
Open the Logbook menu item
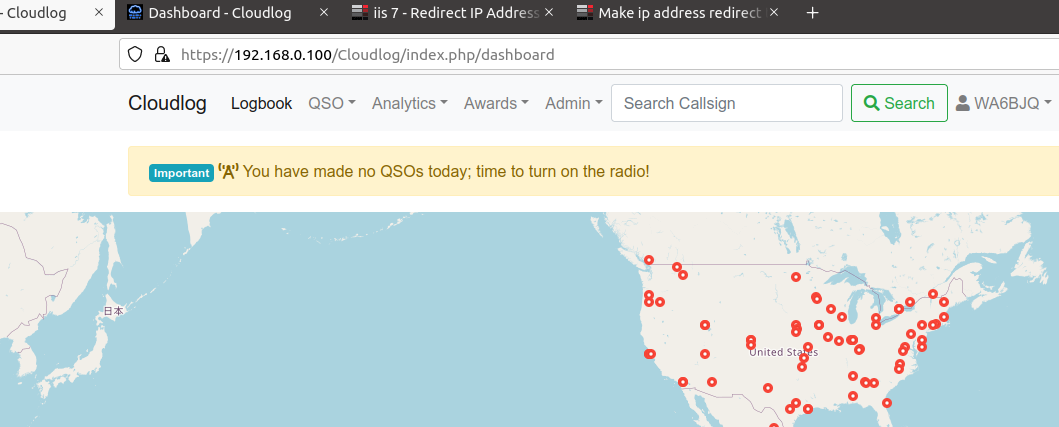pyautogui.click(x=261, y=103)
